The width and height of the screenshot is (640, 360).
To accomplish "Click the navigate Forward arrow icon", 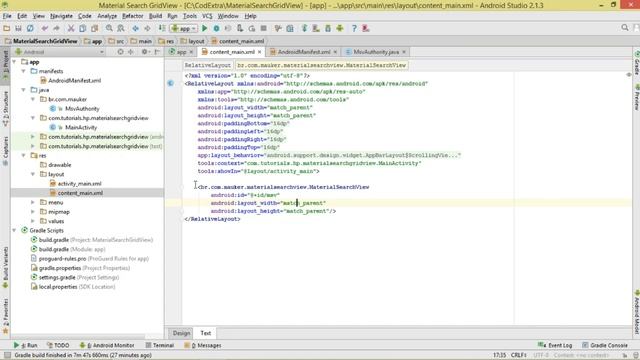I will pyautogui.click(x=147, y=28).
